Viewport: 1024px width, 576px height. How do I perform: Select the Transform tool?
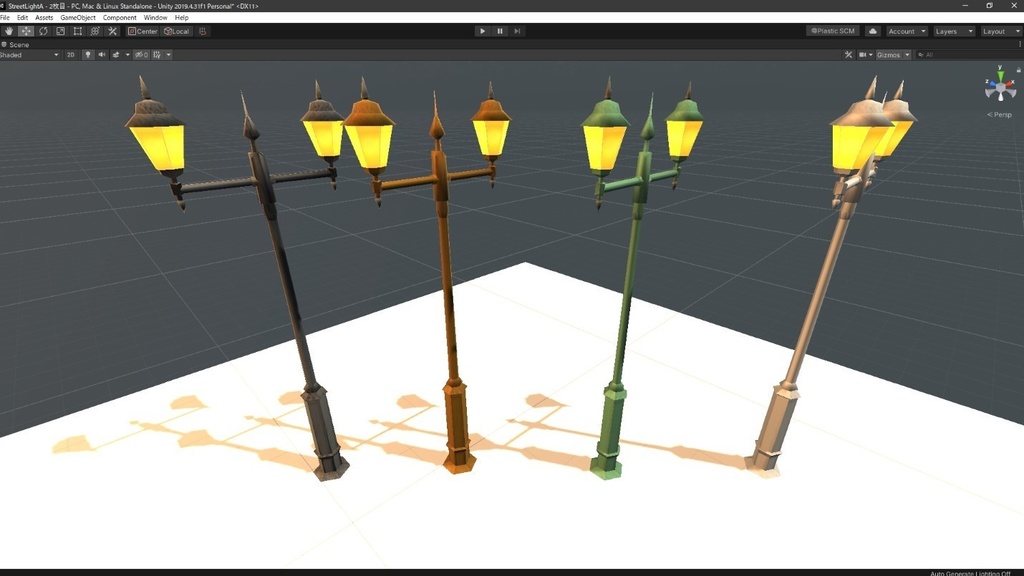(95, 31)
